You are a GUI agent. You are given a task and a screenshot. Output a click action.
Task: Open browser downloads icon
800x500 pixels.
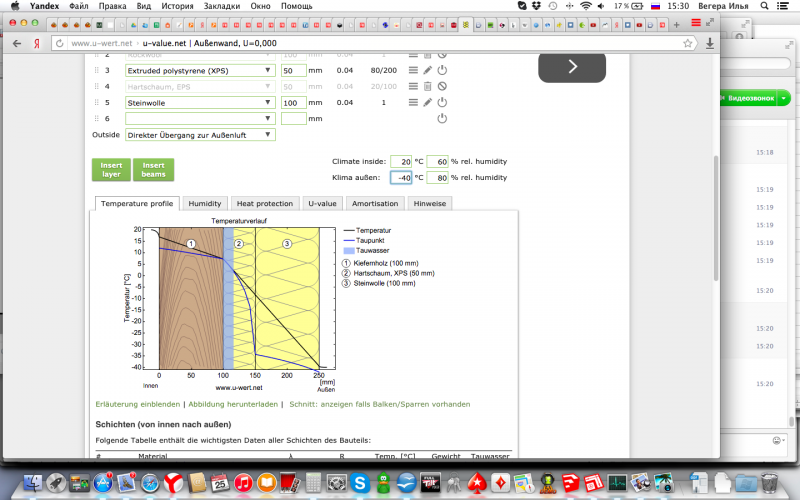tap(710, 43)
